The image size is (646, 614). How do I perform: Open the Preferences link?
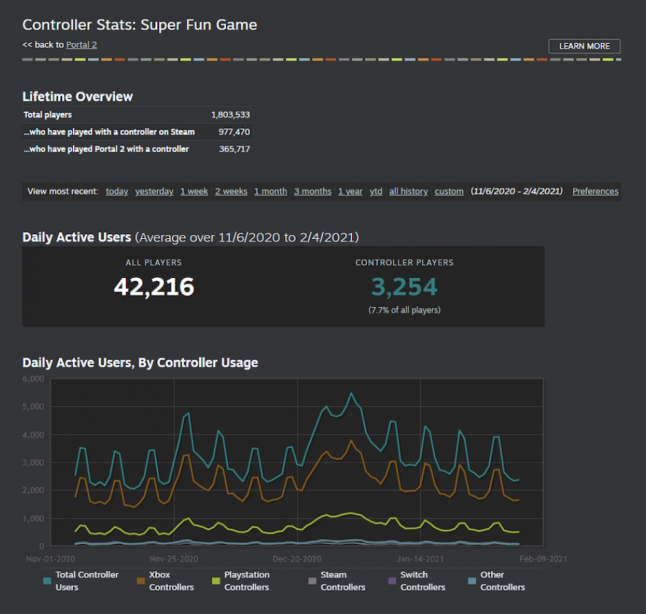(x=595, y=191)
